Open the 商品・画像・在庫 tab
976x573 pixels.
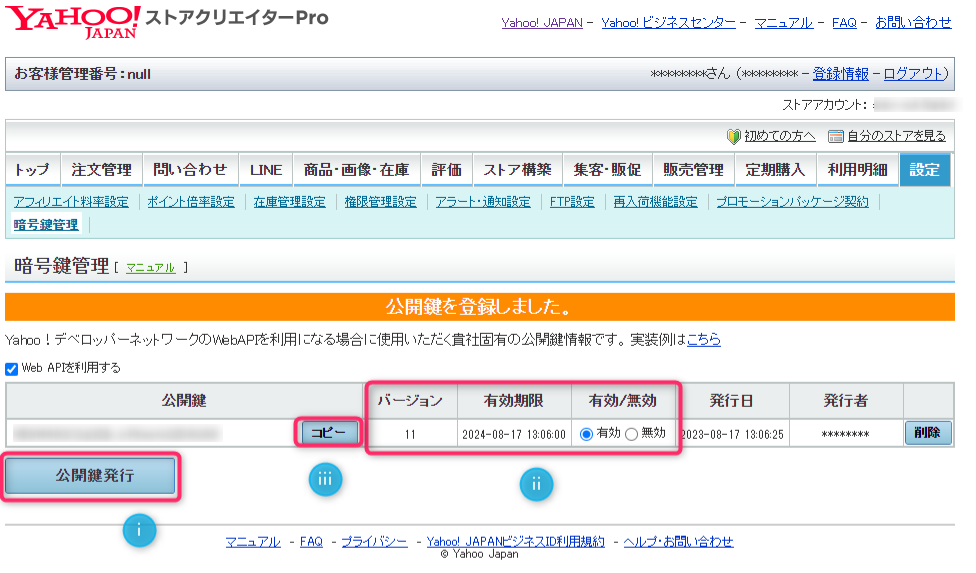(x=357, y=170)
